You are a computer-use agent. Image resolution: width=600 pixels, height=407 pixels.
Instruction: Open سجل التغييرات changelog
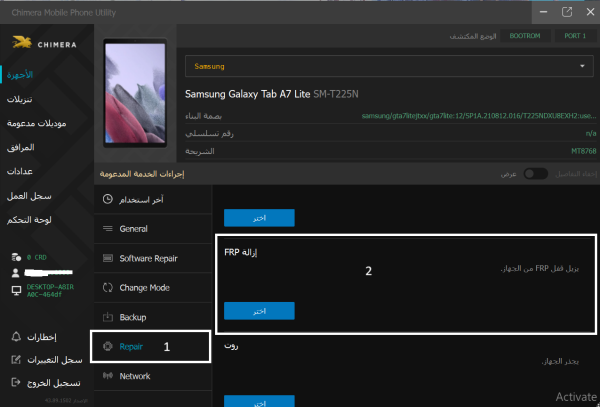coord(55,360)
